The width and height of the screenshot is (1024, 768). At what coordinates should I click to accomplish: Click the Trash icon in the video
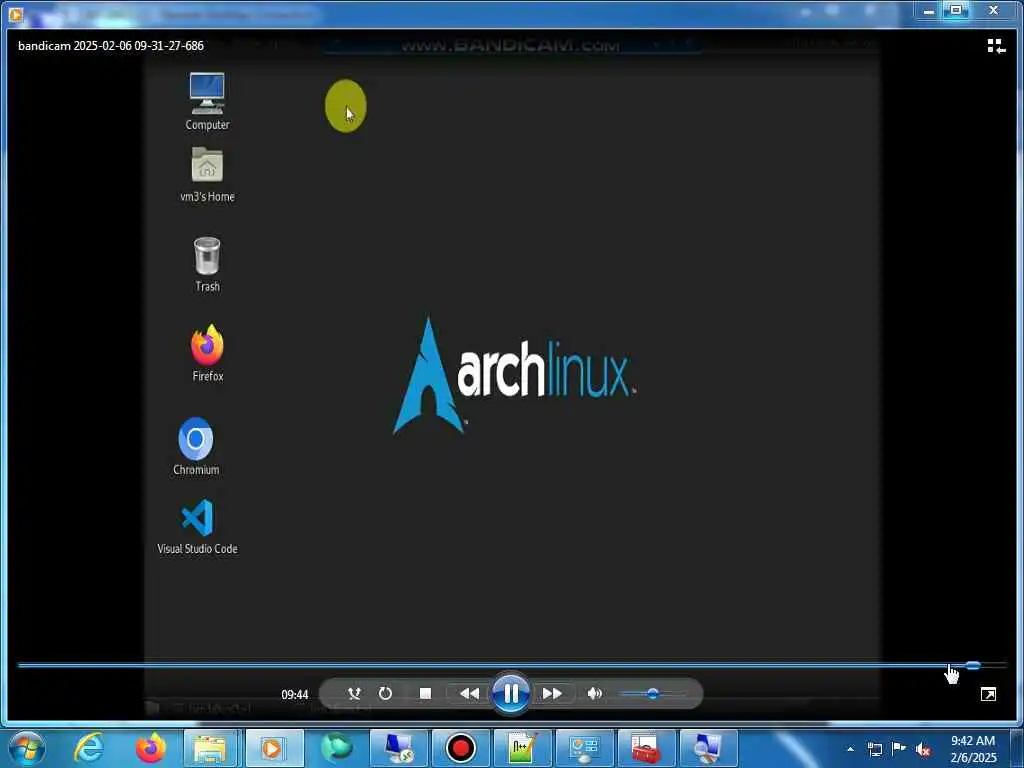[x=207, y=264]
